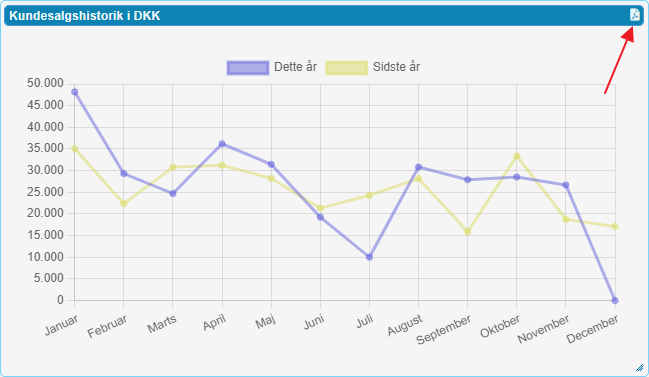Select the Maj point on 'Sidste år' line
The image size is (649, 377).
271,178
